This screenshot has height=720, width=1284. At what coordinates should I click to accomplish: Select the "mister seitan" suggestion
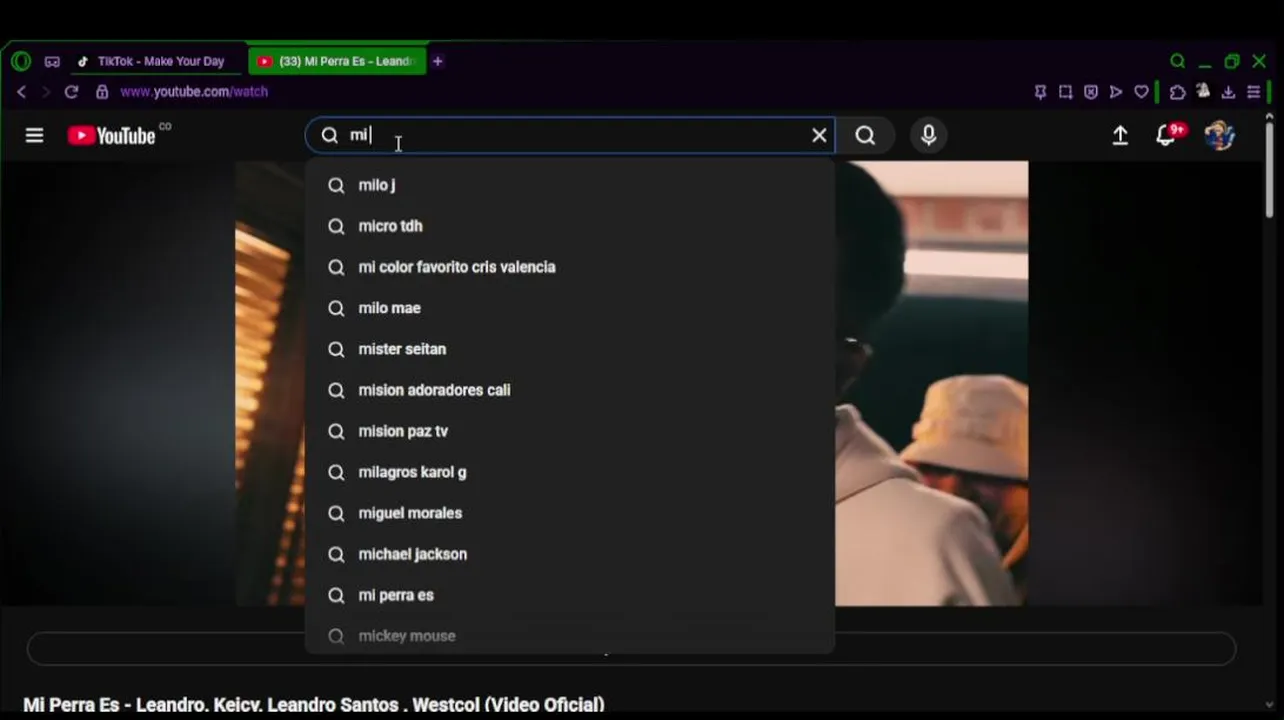pyautogui.click(x=570, y=349)
